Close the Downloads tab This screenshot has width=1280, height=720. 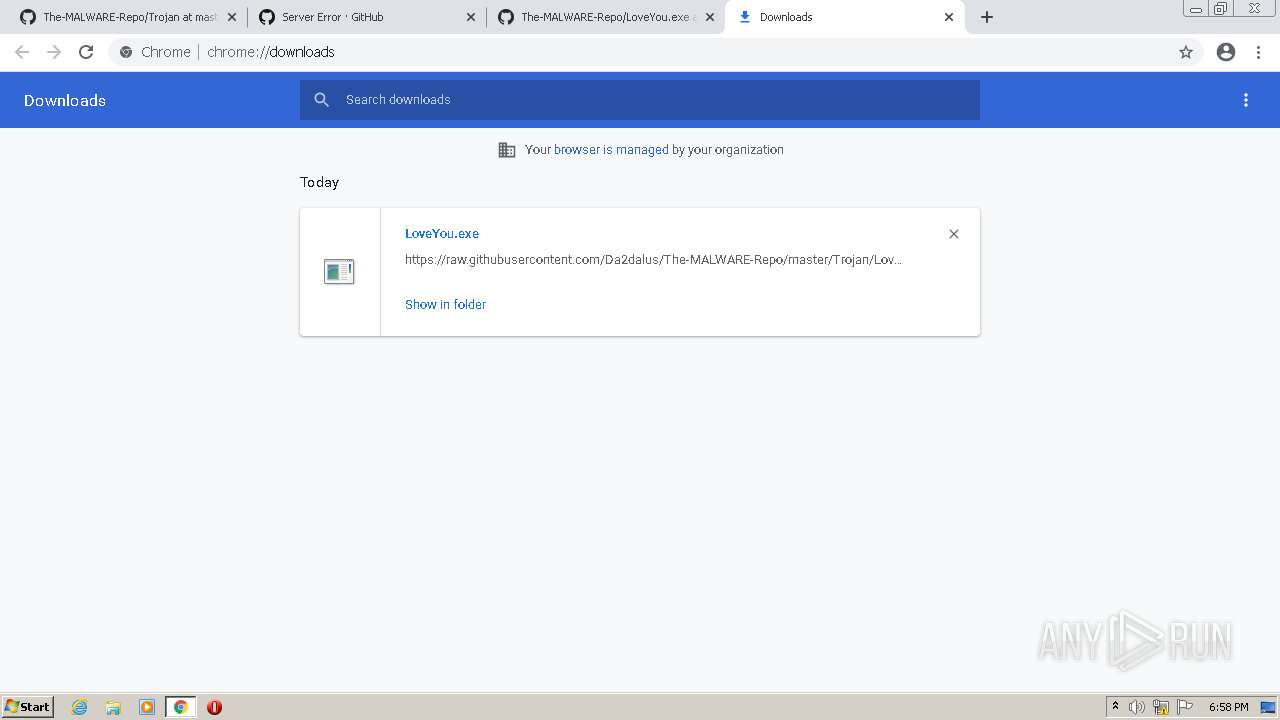[x=949, y=17]
